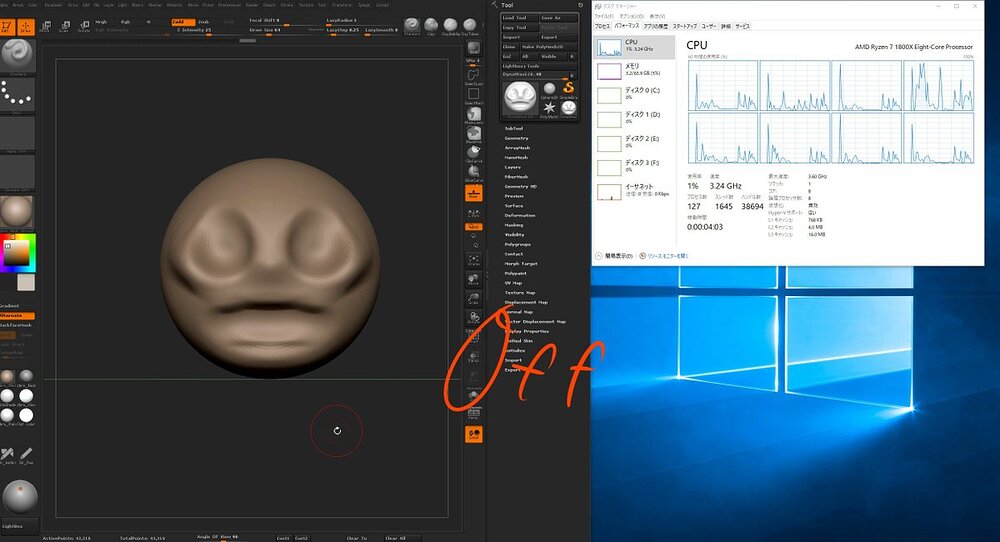Pick the ClayBuildup brush in top shelf

coord(450,26)
